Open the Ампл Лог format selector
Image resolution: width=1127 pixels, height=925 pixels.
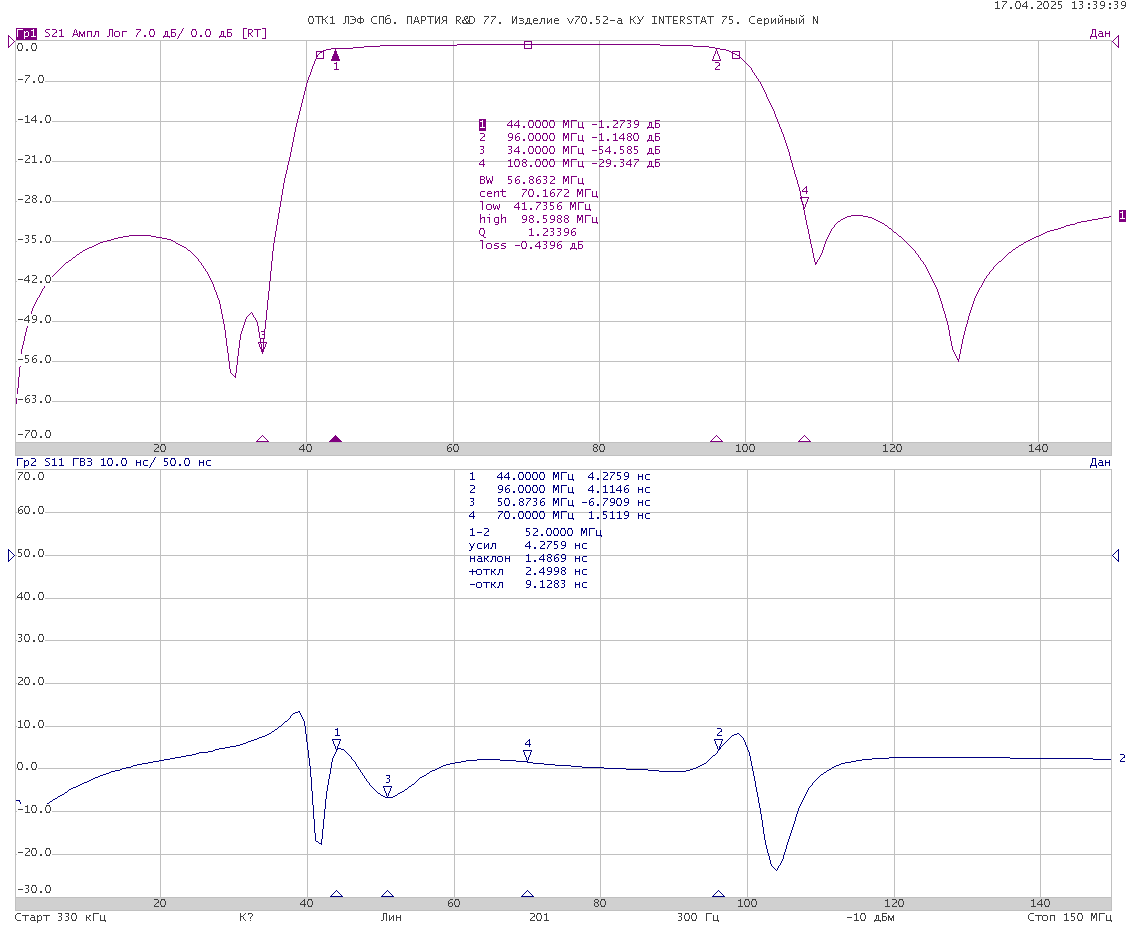(101, 33)
